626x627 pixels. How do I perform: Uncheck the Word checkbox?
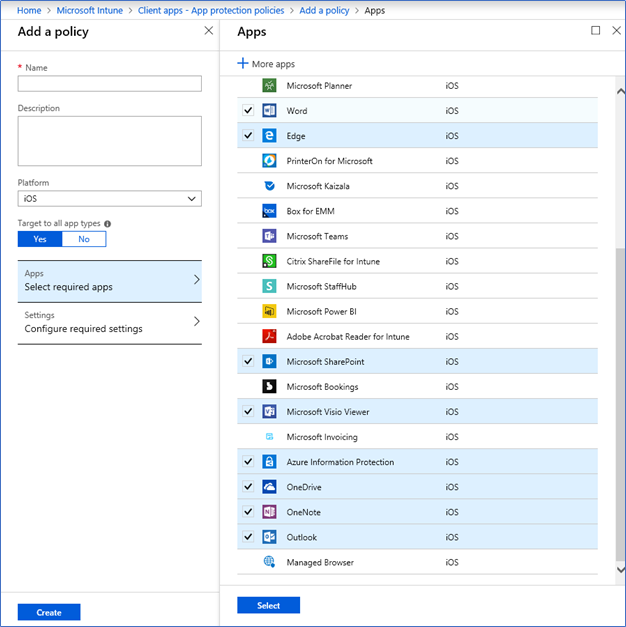coord(248,110)
